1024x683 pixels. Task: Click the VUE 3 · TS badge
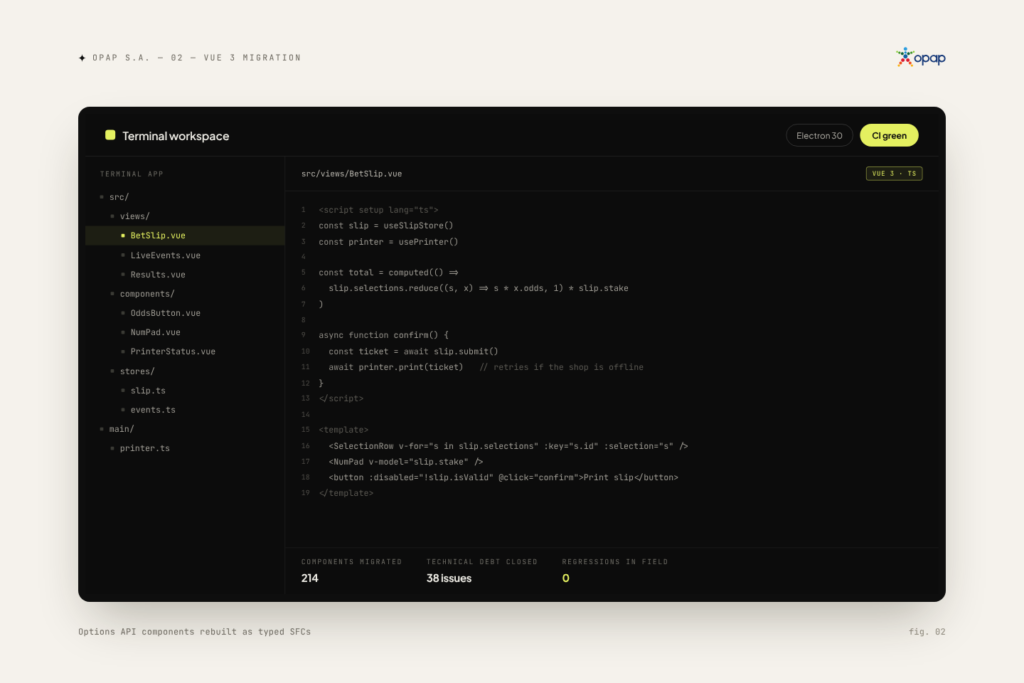[894, 174]
